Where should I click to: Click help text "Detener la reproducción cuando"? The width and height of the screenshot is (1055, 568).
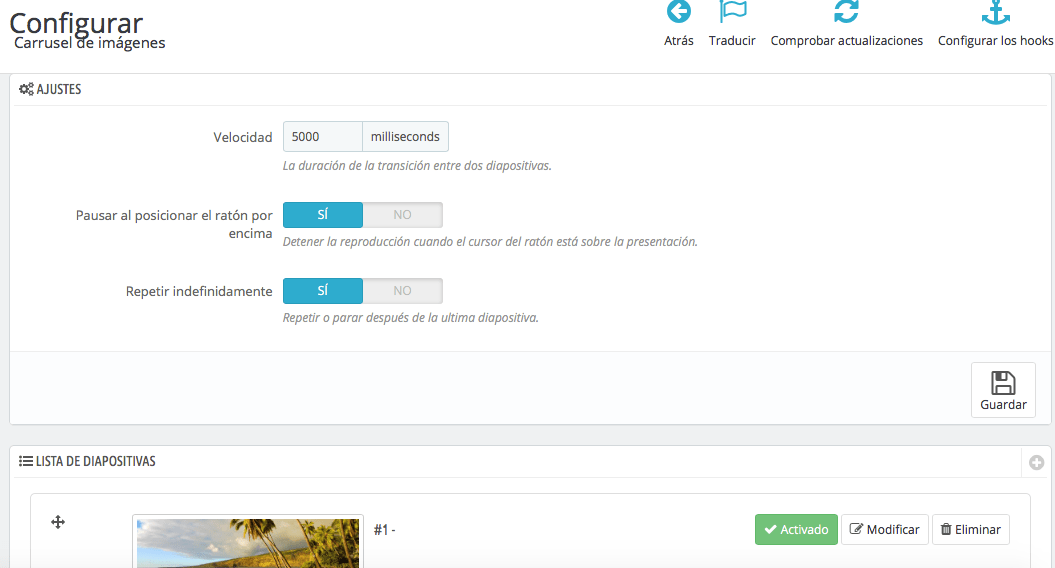(490, 242)
